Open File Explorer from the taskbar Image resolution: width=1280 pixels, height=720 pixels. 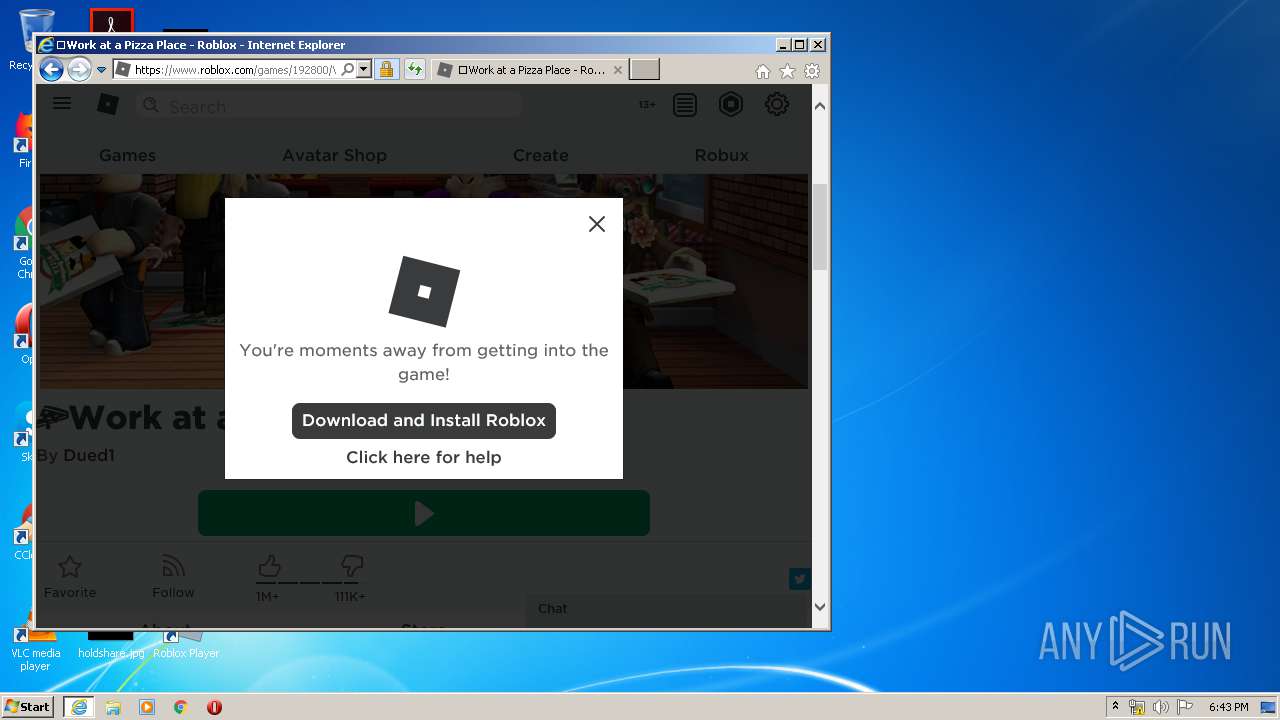113,707
